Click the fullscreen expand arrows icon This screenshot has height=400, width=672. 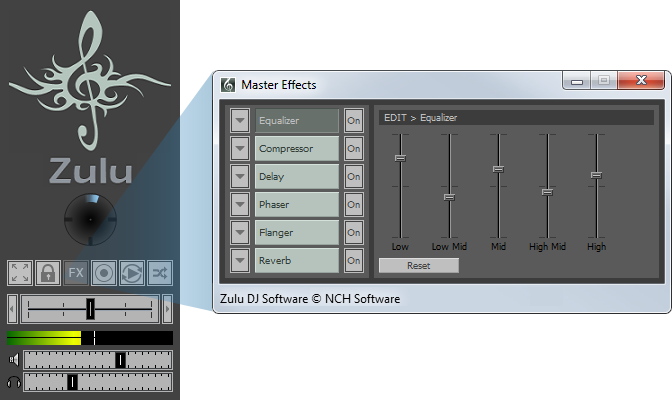pos(20,273)
